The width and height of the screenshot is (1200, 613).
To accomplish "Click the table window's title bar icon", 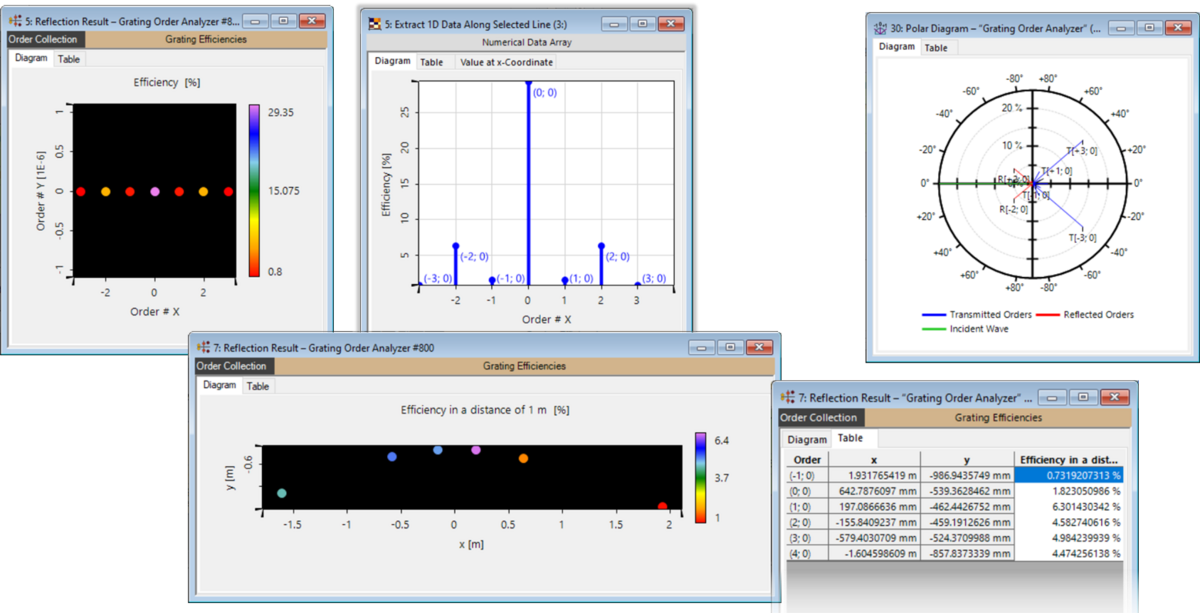I will click(788, 398).
